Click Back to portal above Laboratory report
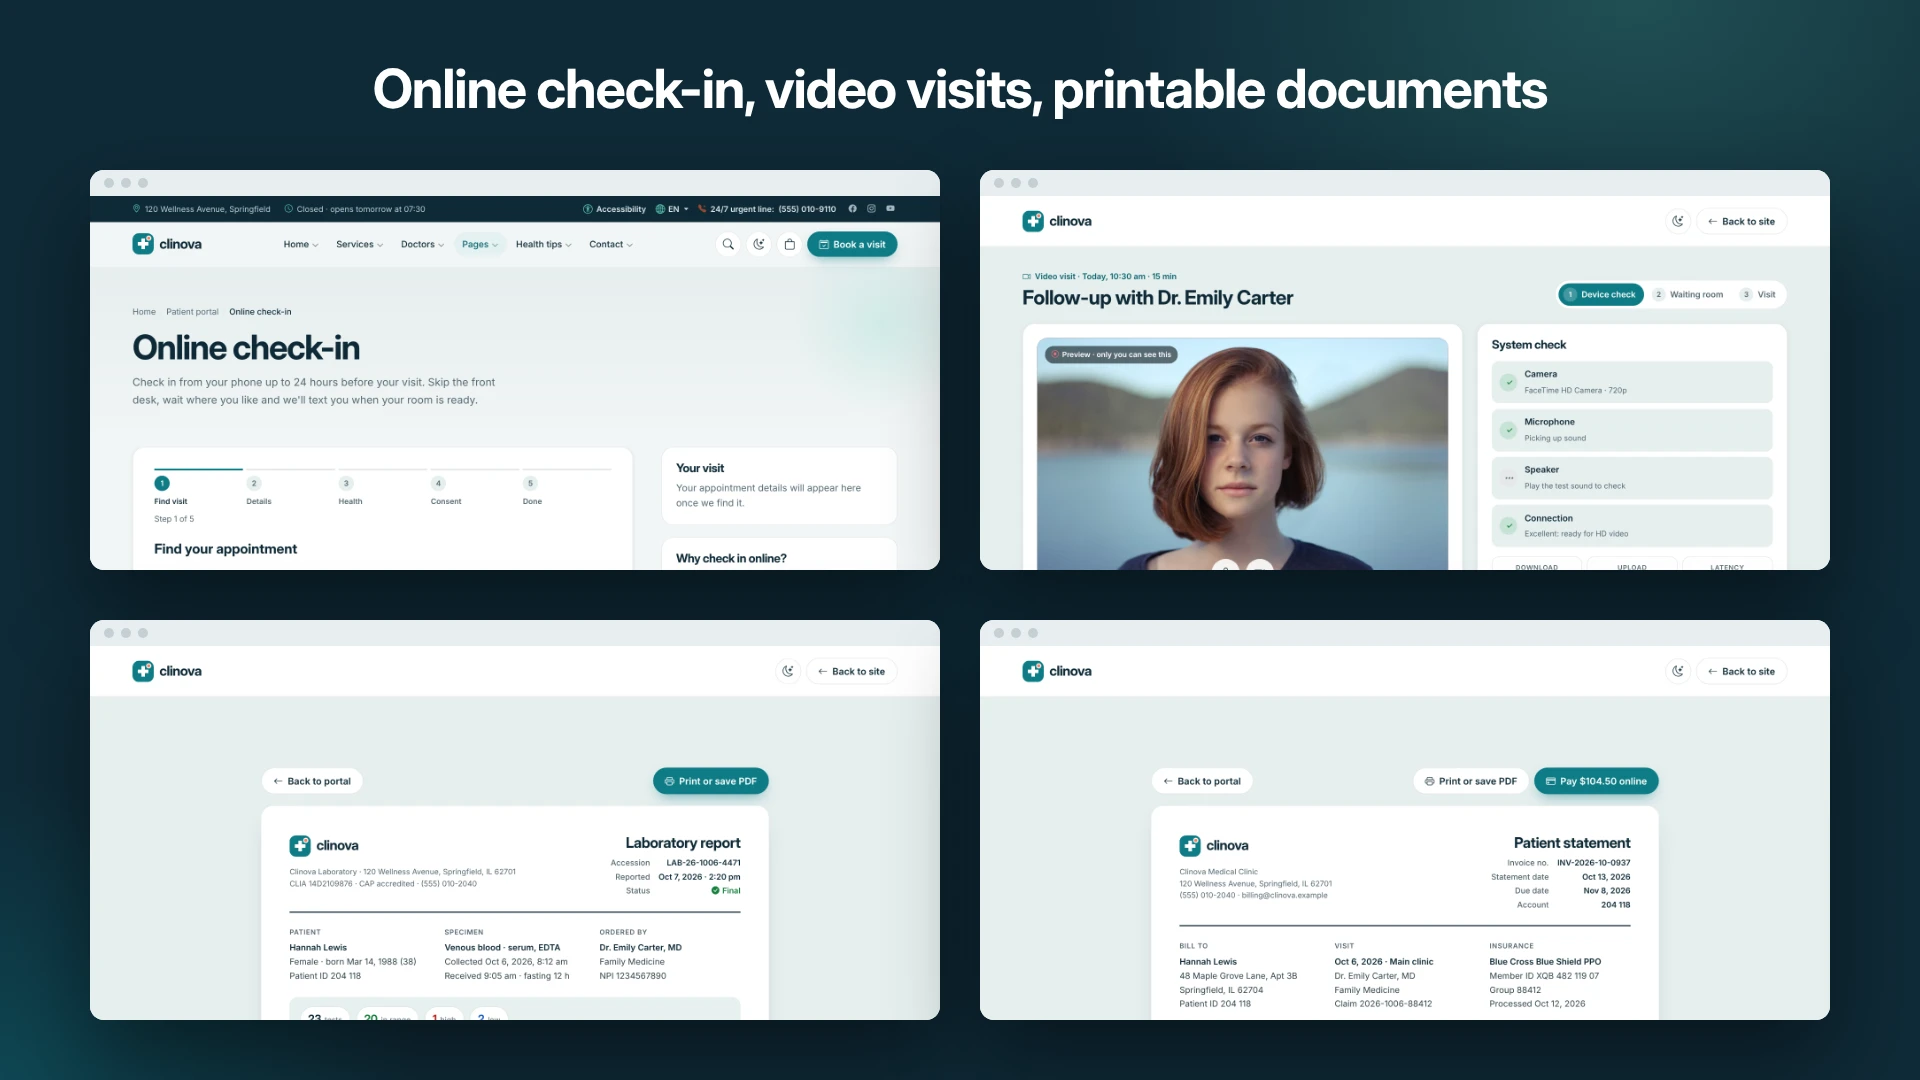 pos(312,781)
